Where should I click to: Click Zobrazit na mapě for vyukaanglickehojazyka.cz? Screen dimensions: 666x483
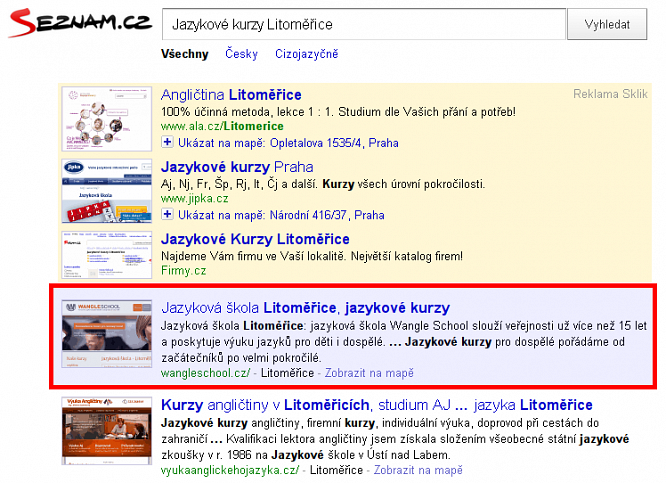[x=418, y=470]
